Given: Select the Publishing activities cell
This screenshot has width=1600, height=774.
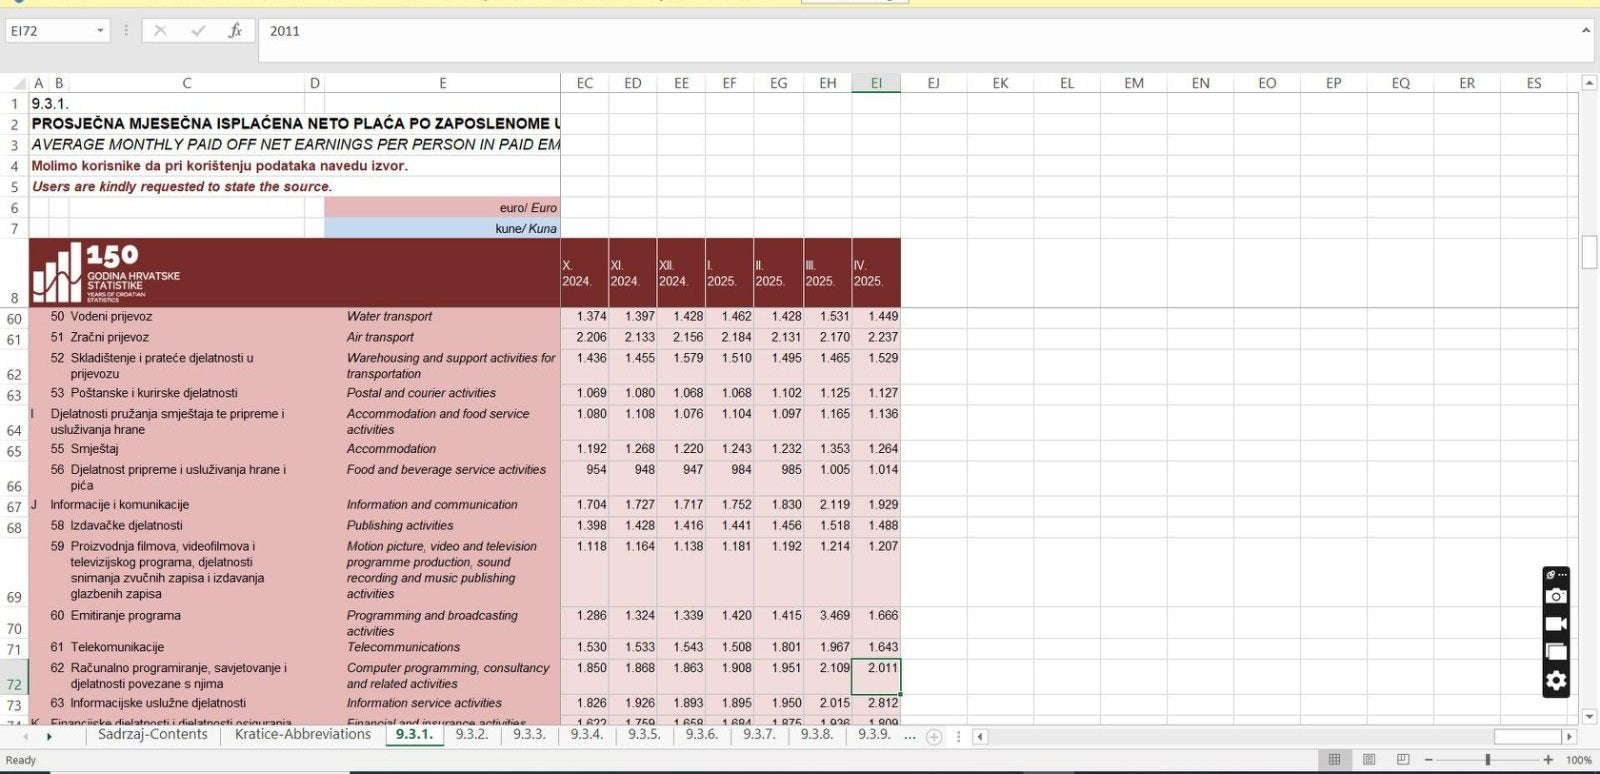Looking at the screenshot, I should pos(442,525).
